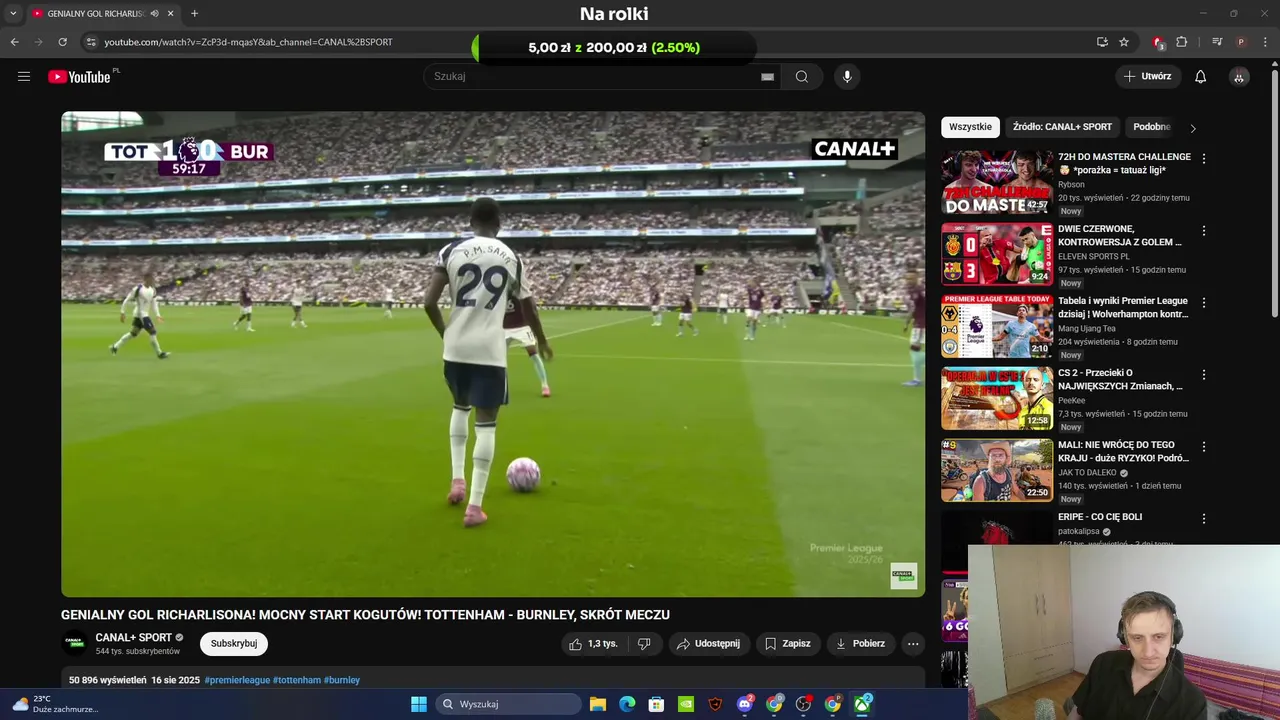Launch Microsoft Edge from the taskbar
Viewport: 1280px width, 720px height.
[627, 704]
